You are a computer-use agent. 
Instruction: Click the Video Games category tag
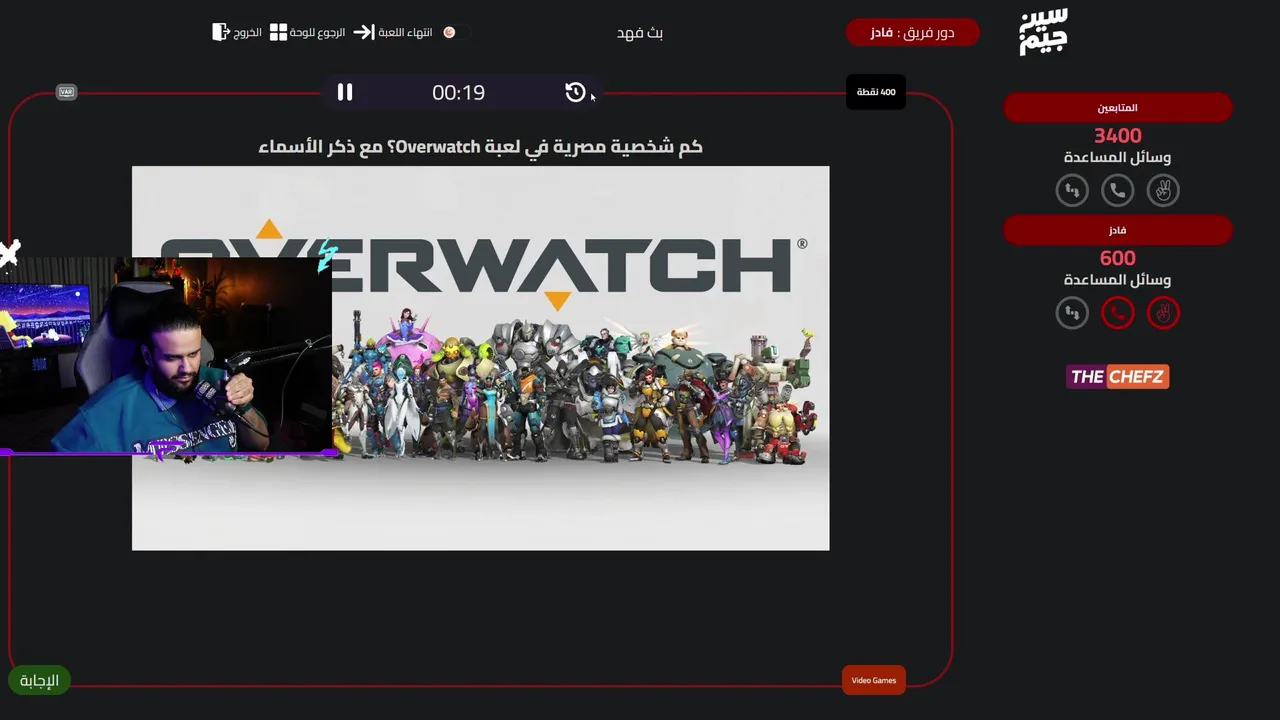click(874, 680)
